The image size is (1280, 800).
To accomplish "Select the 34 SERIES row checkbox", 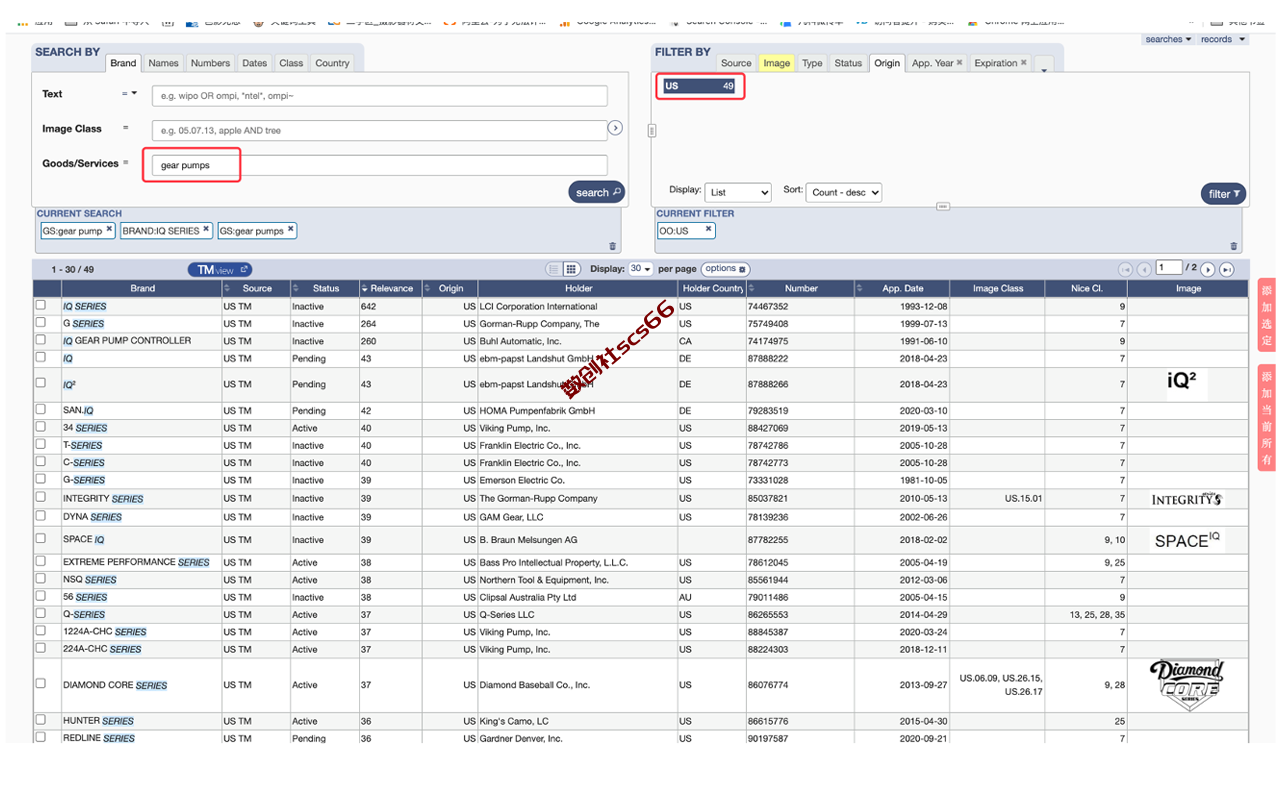I will pos(41,426).
